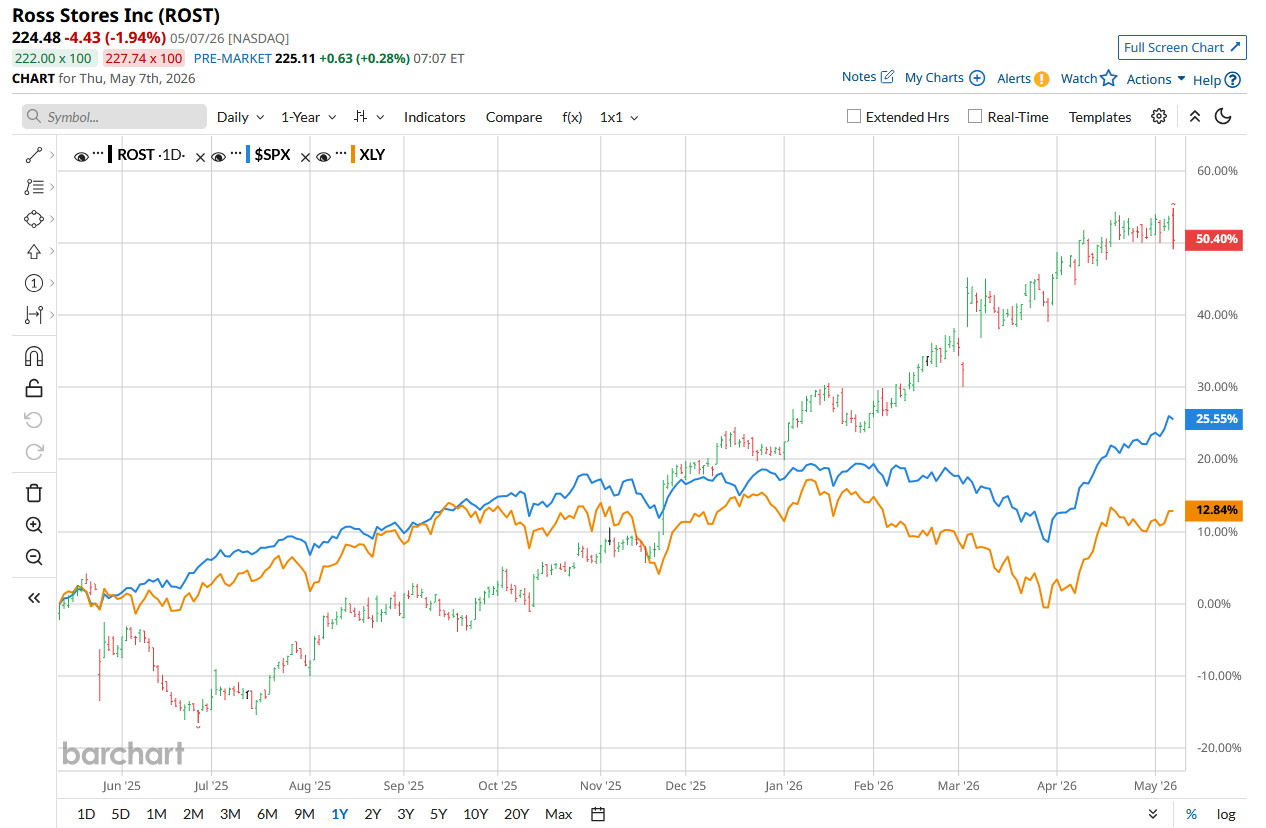Click the Full Screen Chart button
Viewport: 1266px width, 828px height.
tap(1182, 47)
